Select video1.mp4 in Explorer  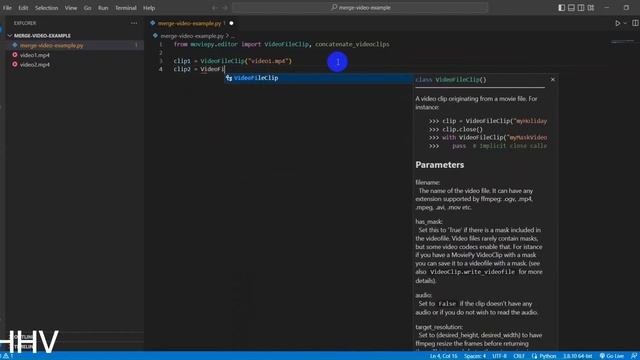tap(75, 55)
